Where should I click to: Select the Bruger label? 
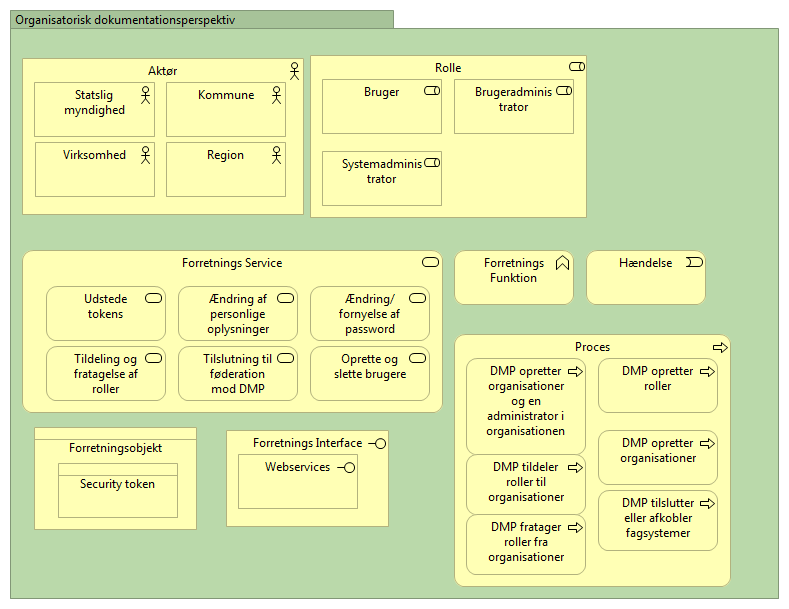(x=381, y=92)
